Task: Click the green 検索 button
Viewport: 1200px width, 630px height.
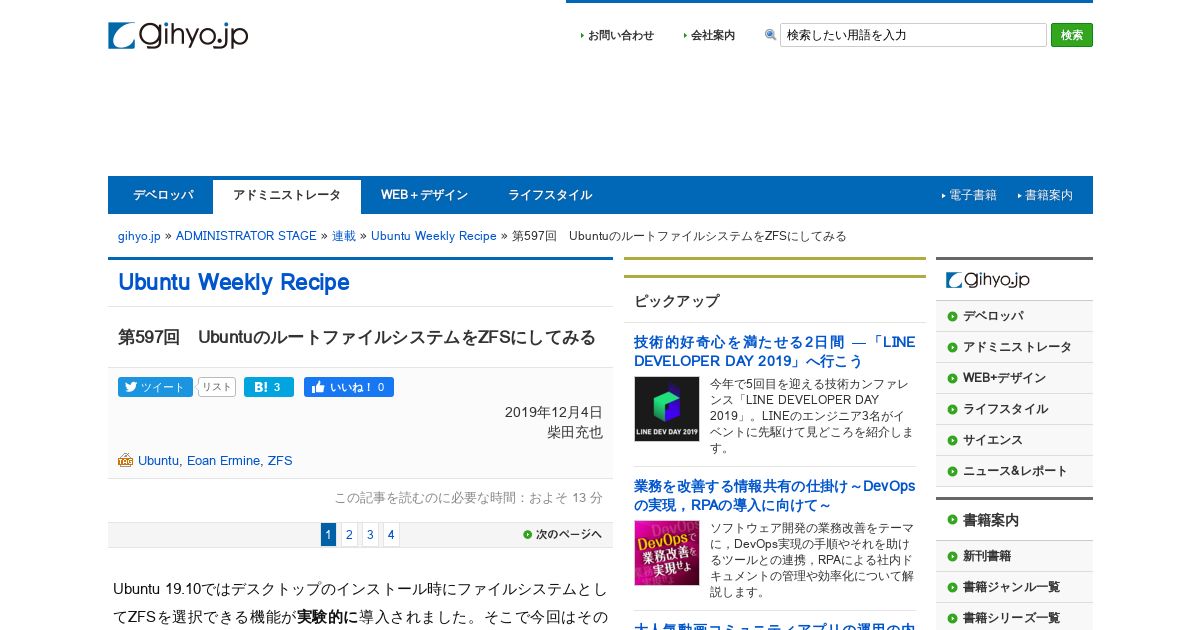Action: point(1072,35)
